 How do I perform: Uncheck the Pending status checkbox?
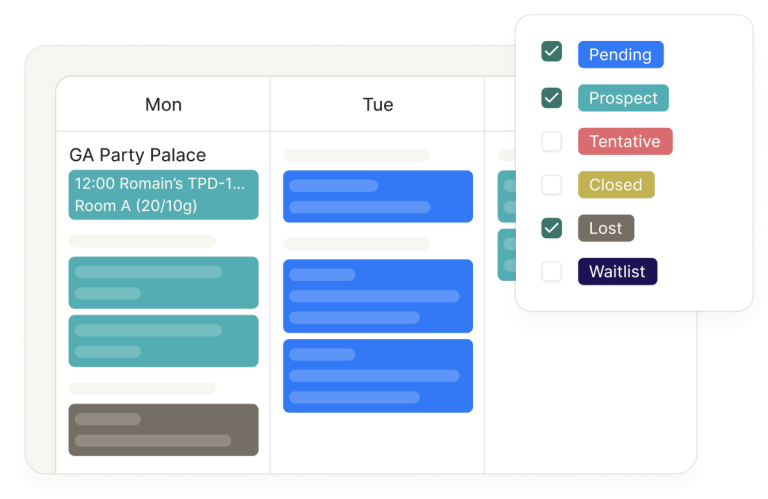click(552, 51)
